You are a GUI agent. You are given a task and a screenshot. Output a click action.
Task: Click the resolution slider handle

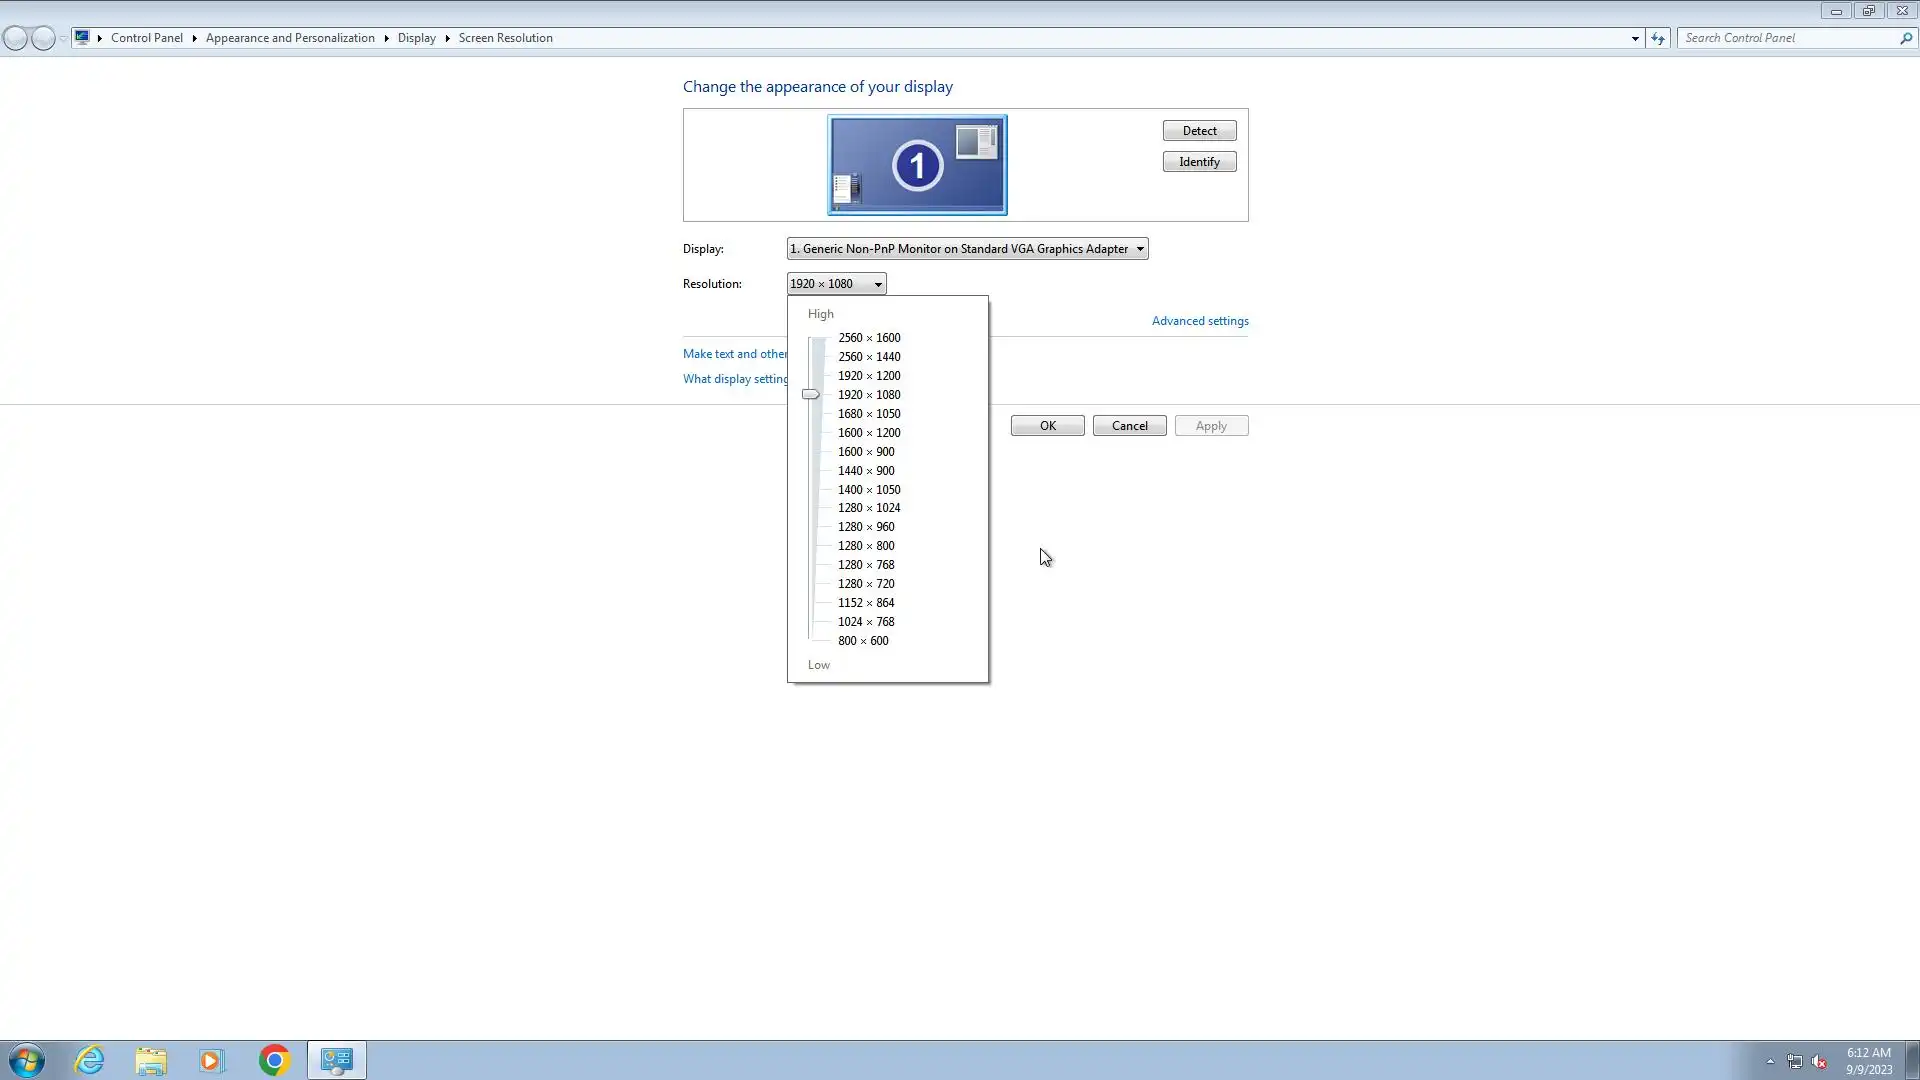[811, 395]
